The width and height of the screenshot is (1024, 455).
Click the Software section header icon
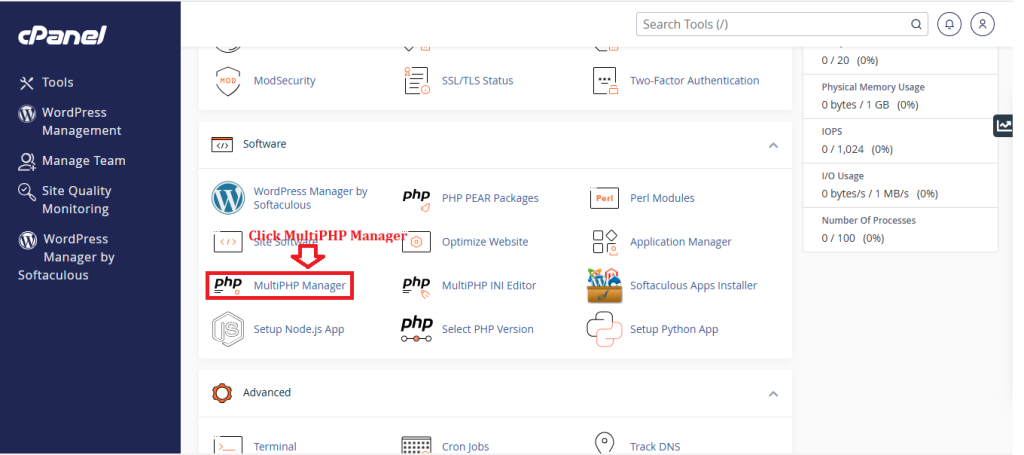(x=222, y=144)
